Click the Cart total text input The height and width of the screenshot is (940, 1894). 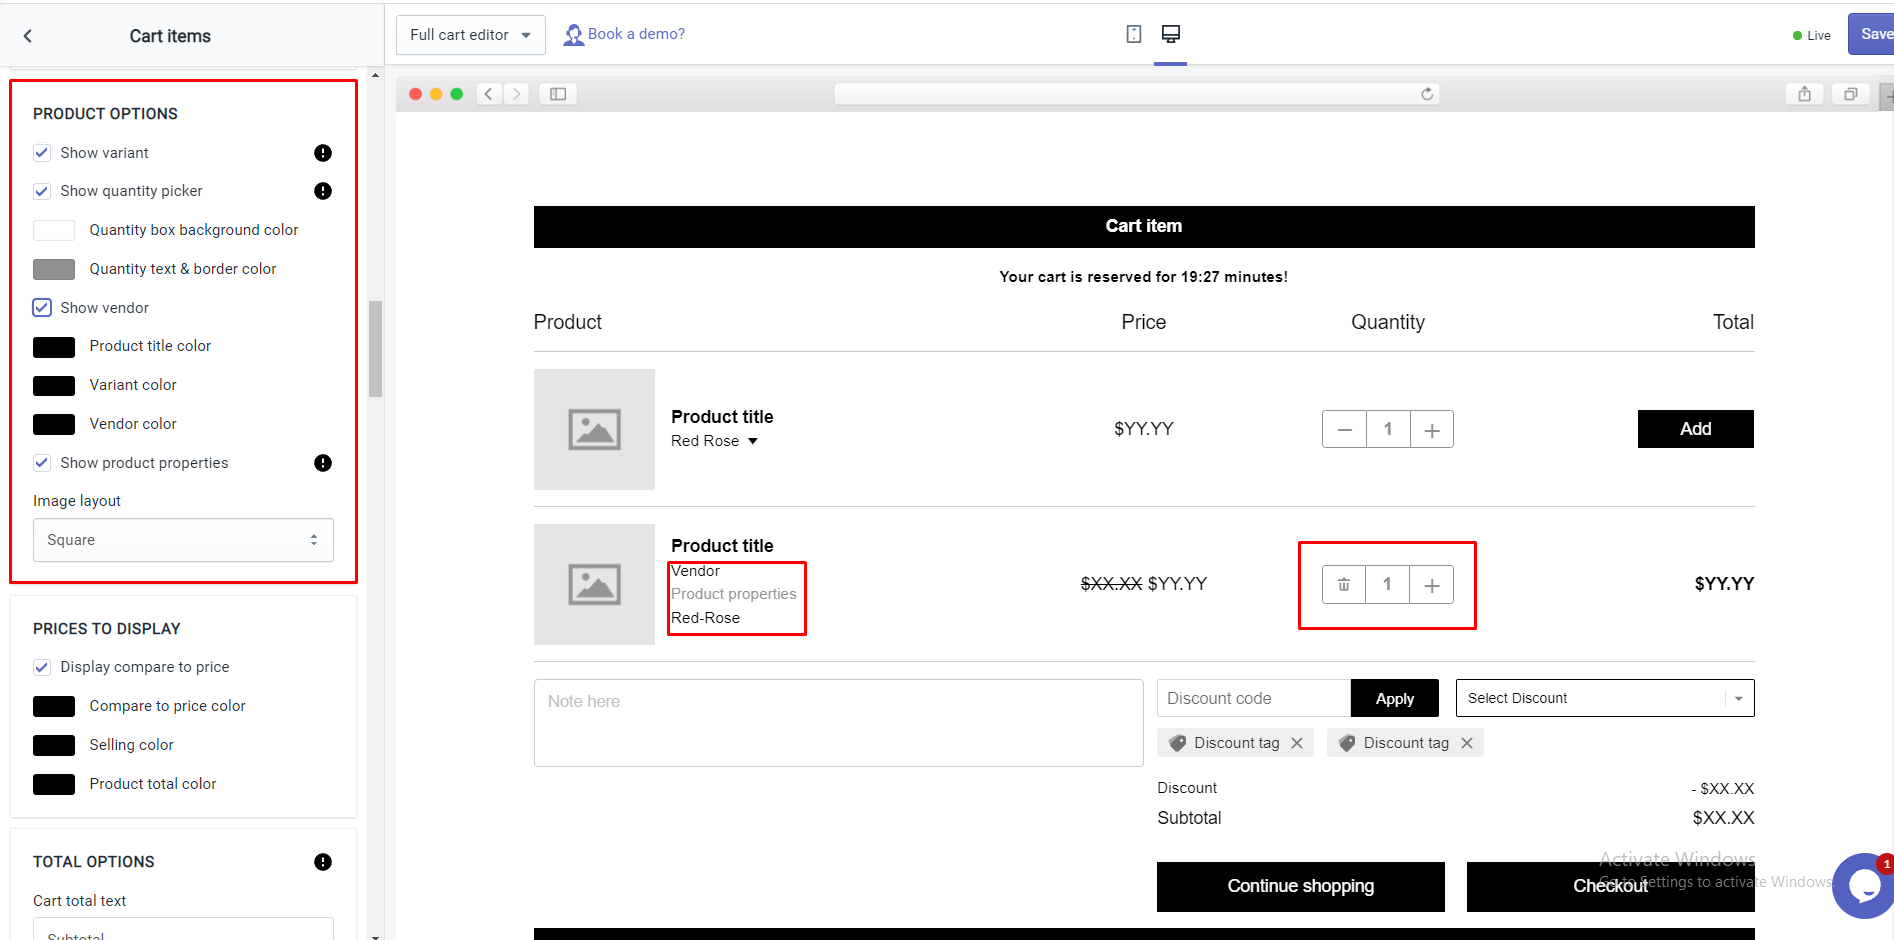click(x=183, y=929)
